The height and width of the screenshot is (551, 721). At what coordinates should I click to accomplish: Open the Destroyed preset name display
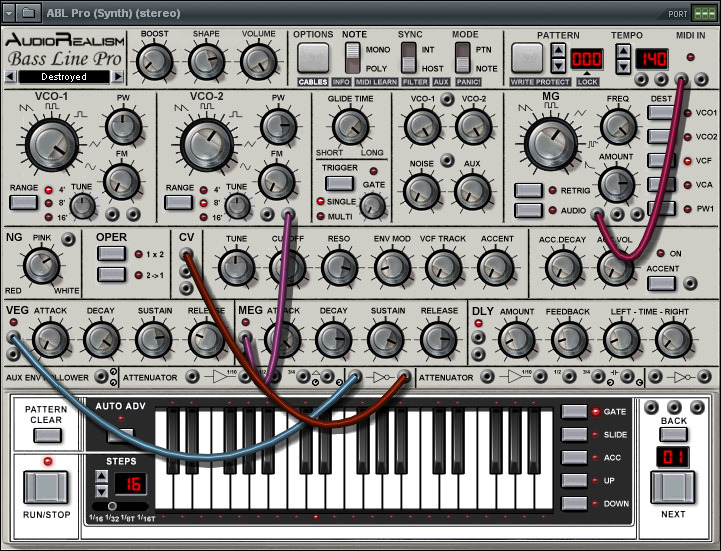coord(64,77)
